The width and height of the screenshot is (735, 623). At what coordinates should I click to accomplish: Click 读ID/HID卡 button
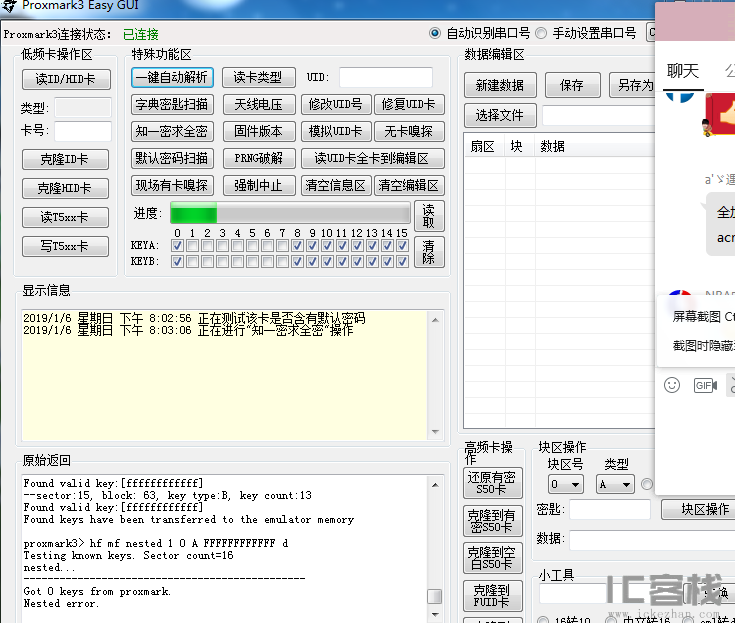coord(66,79)
